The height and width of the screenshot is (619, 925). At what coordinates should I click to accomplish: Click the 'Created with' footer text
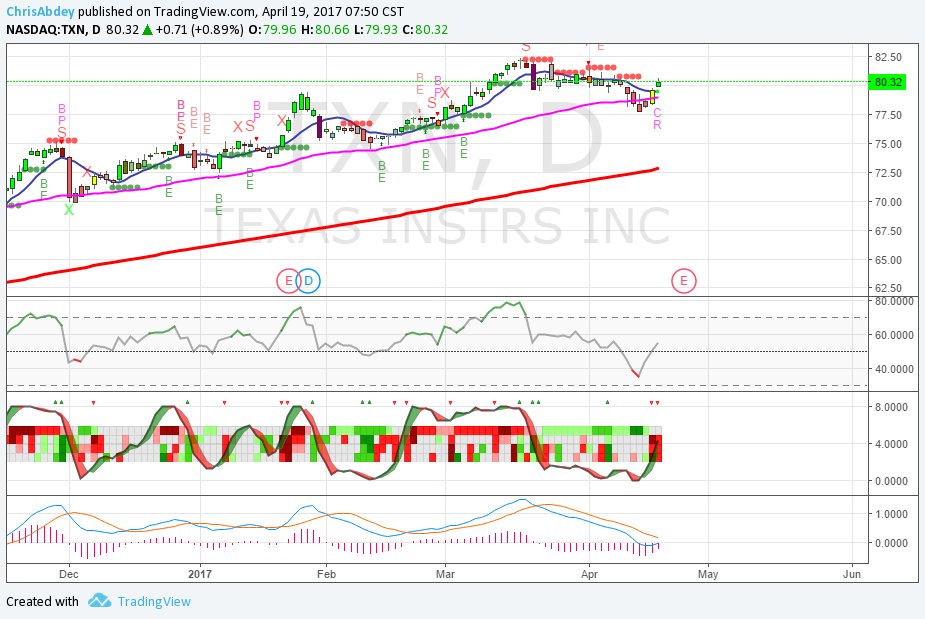pos(42,601)
